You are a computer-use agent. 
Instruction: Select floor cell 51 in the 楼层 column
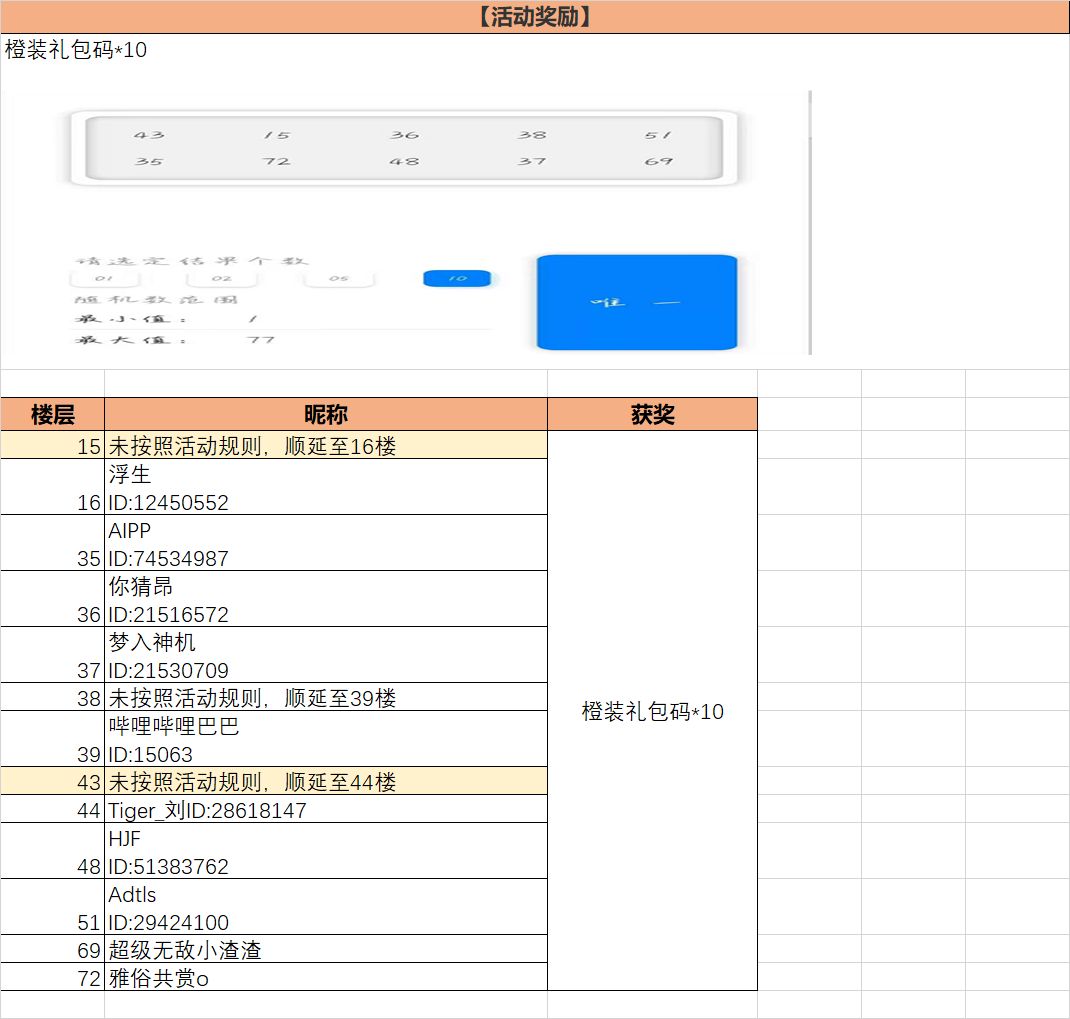click(53, 907)
